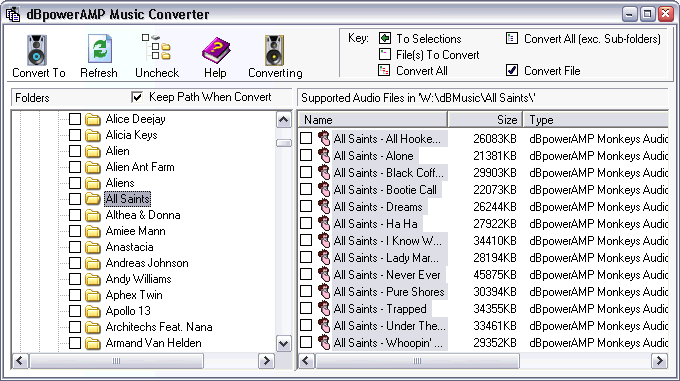Click the Alice Deejay folder icon
This screenshot has width=680, height=381.
[x=93, y=119]
